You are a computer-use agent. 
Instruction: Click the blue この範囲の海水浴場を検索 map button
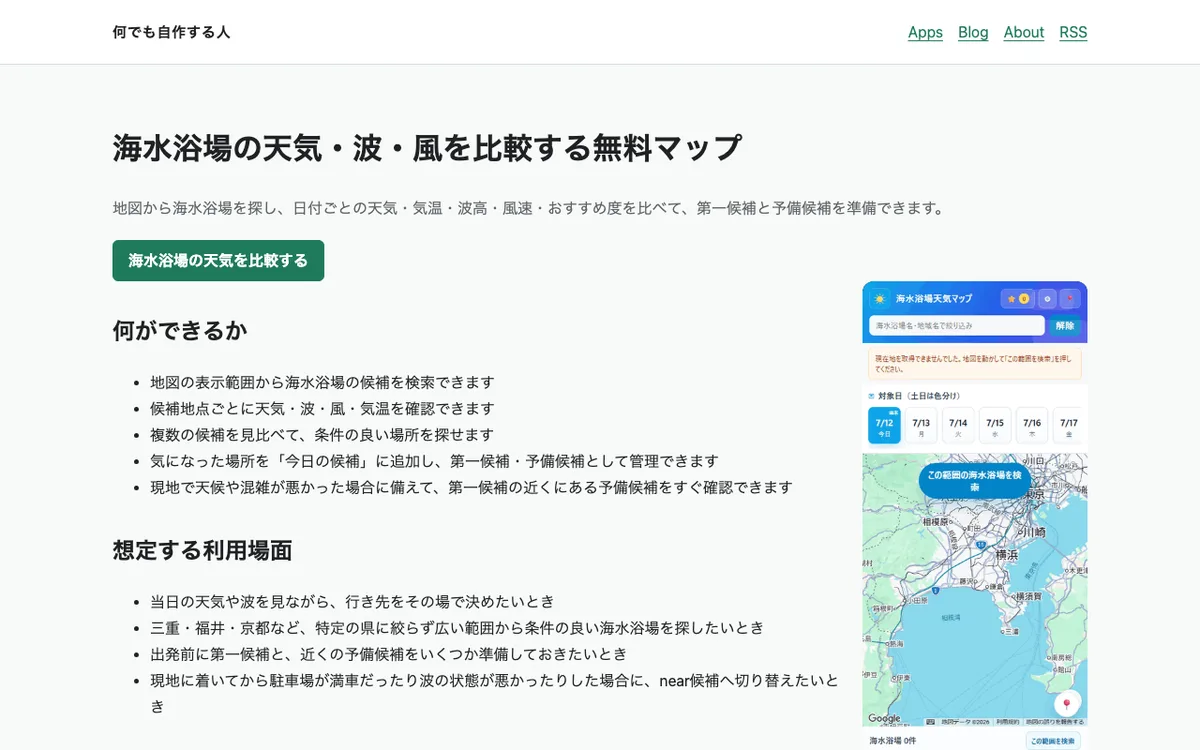coord(975,481)
